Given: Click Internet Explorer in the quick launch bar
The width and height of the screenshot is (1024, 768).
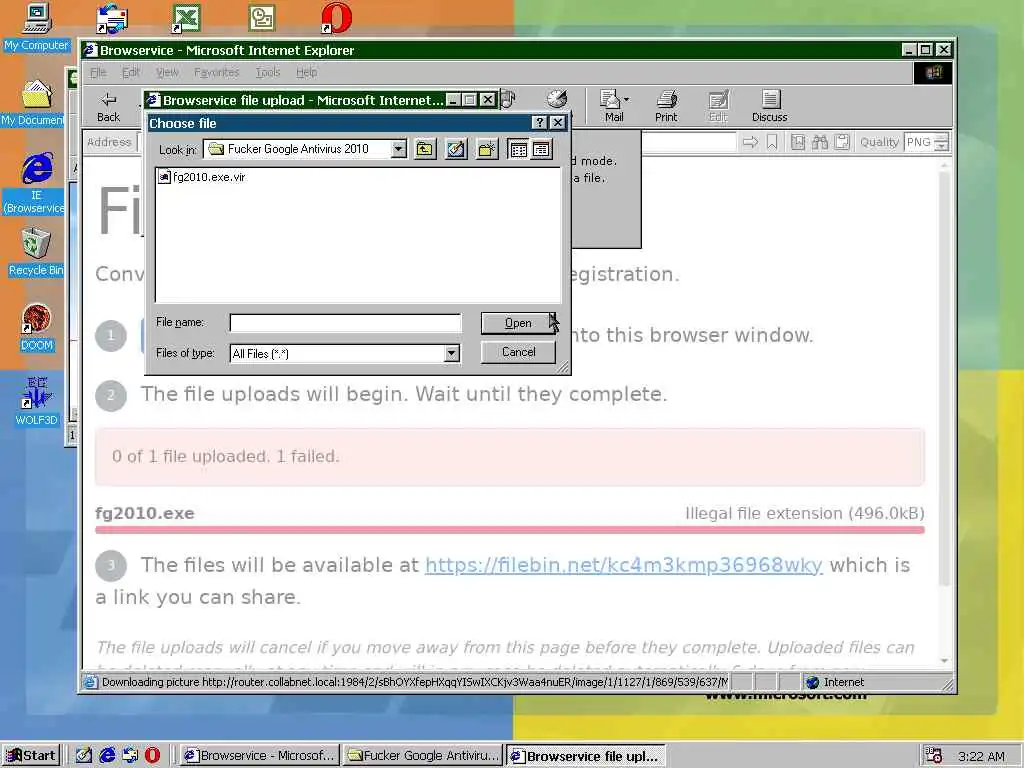Looking at the screenshot, I should (107, 756).
